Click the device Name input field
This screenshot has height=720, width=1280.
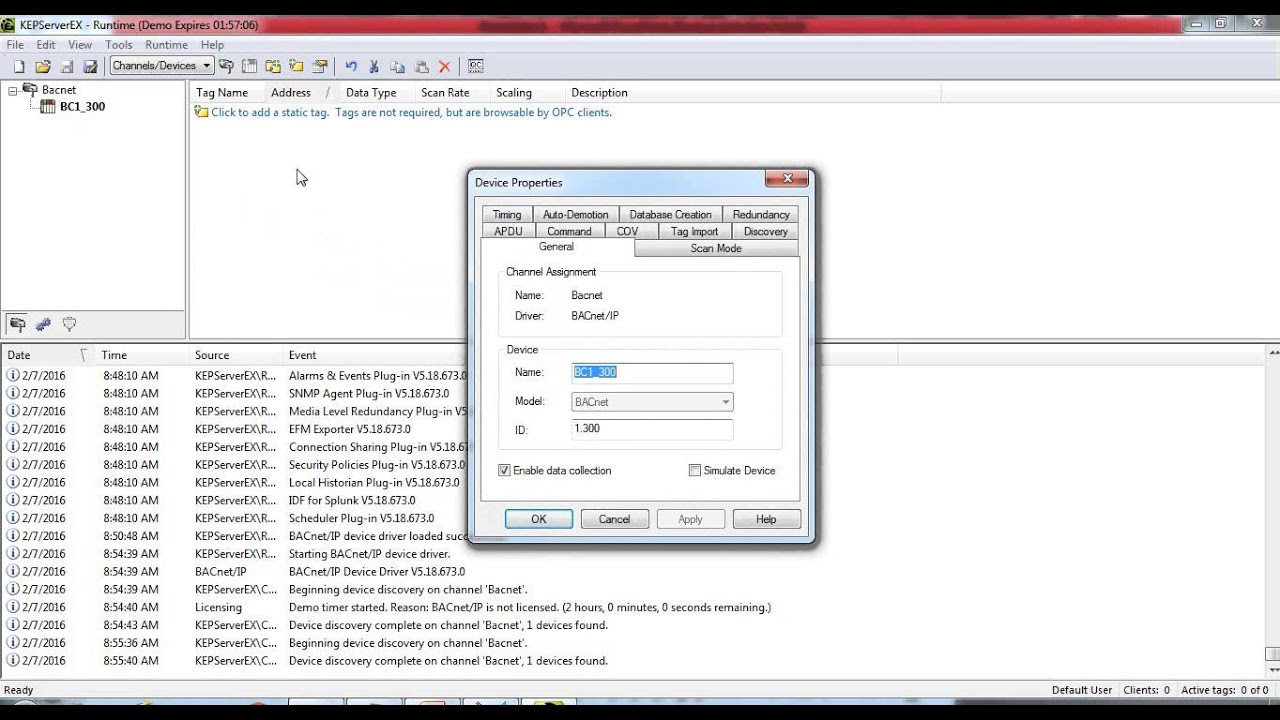(x=652, y=372)
